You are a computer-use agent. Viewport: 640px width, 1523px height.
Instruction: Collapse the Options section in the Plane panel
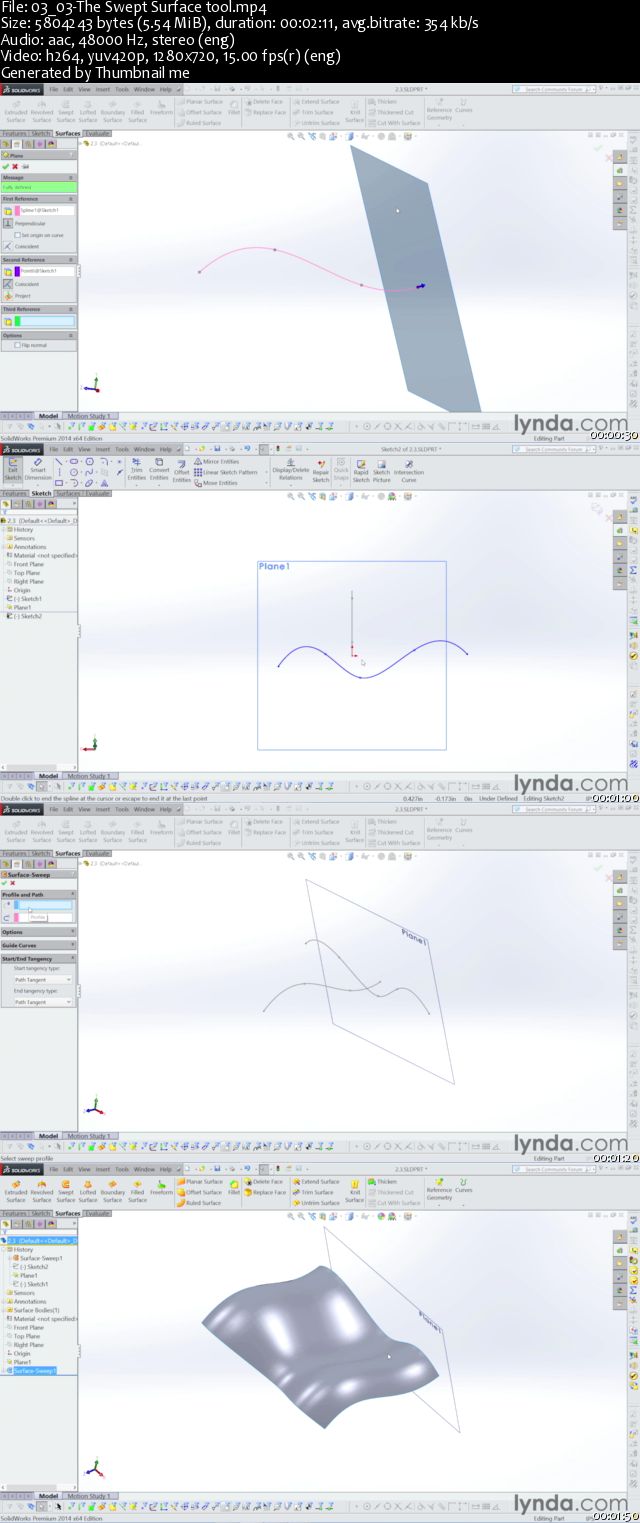pos(72,335)
